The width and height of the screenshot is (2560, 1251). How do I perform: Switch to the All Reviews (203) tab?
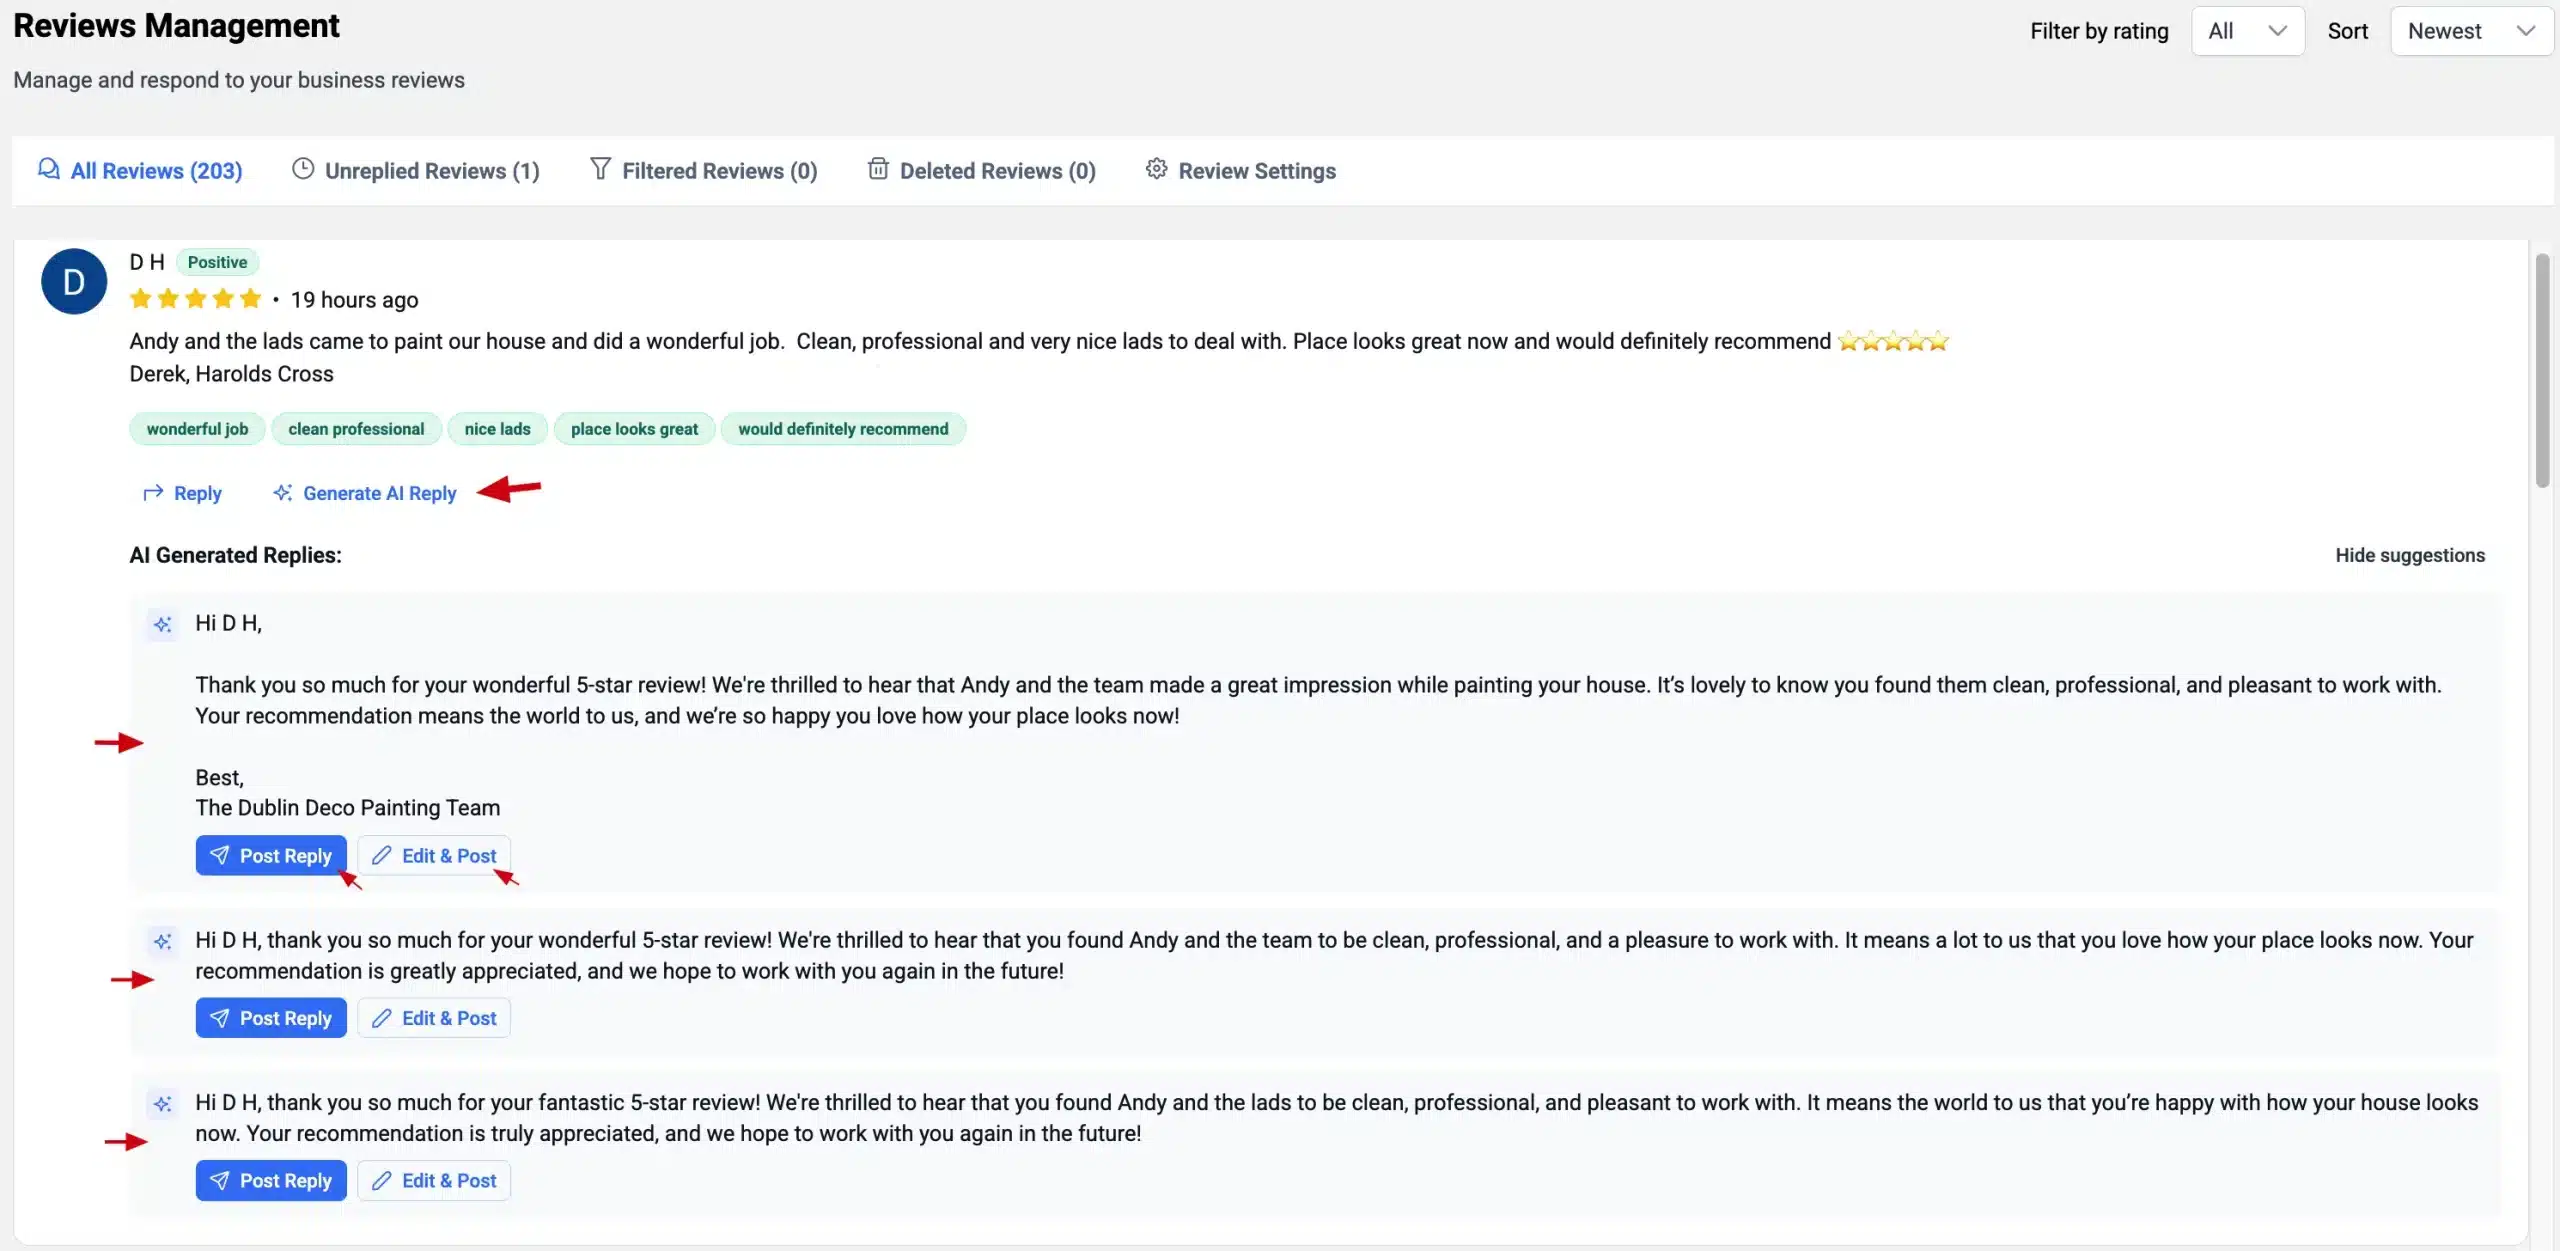point(140,170)
